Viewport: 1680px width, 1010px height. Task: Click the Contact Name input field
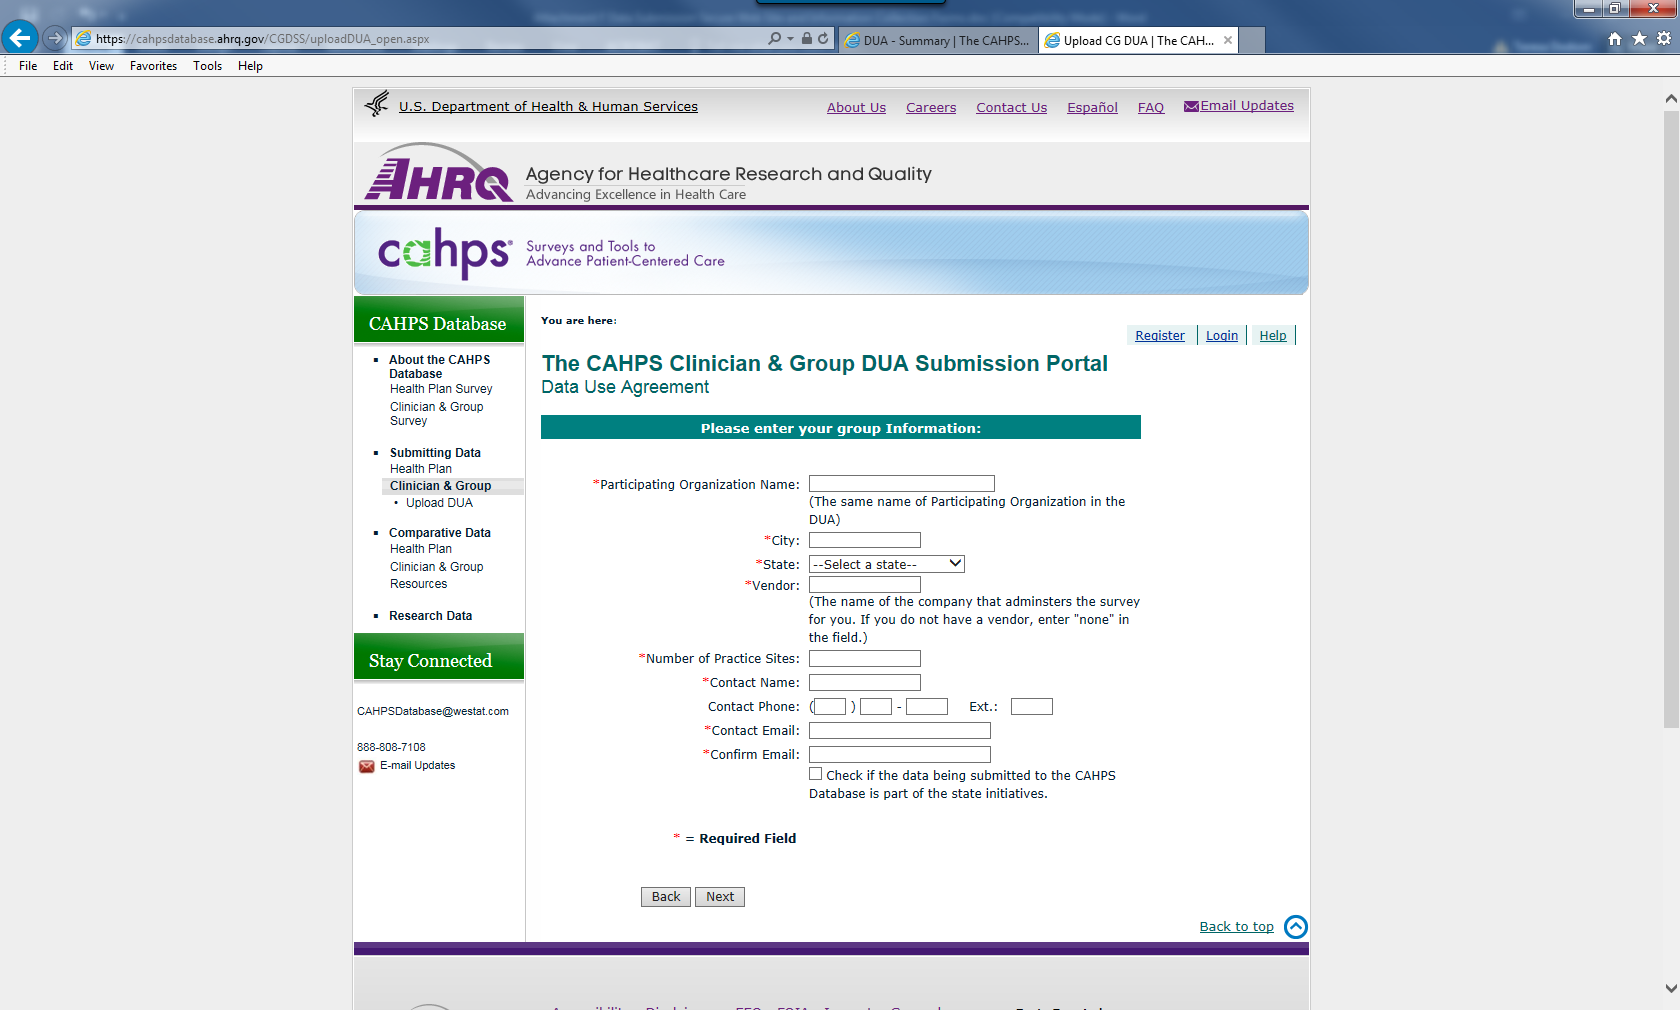[x=865, y=683]
